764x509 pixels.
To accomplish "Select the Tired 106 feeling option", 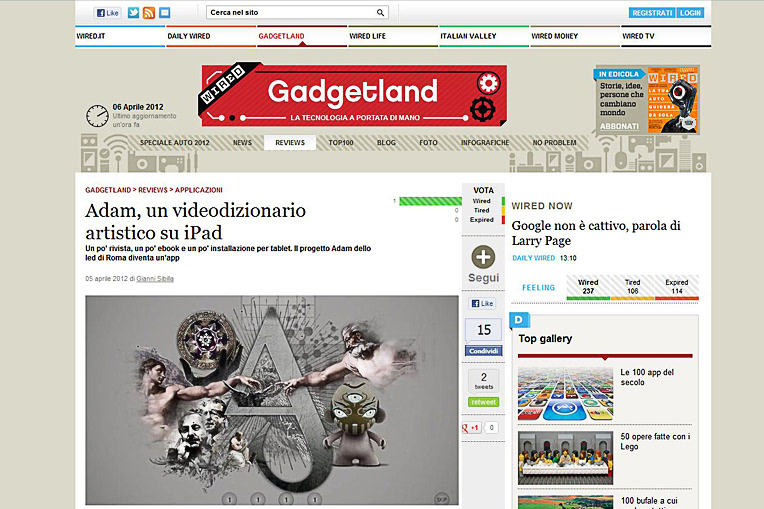I will coord(632,287).
